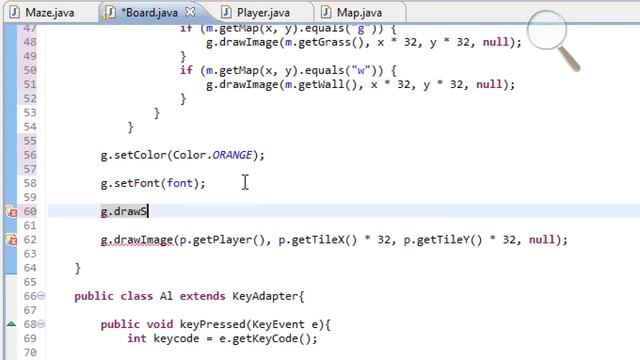Click on g.setFont(font); line
Image resolution: width=640 pixels, height=360 pixels.
click(153, 183)
